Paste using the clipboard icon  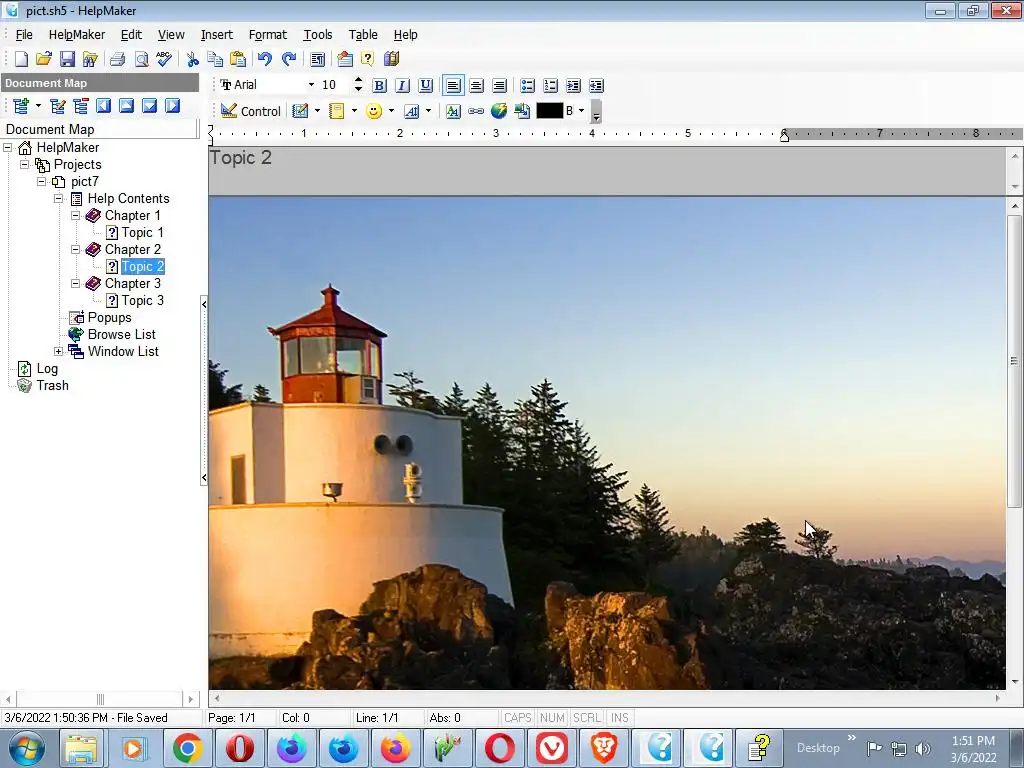click(238, 59)
